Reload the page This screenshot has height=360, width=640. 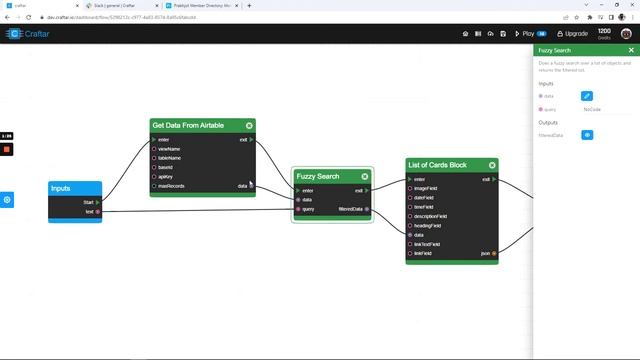coord(29,18)
